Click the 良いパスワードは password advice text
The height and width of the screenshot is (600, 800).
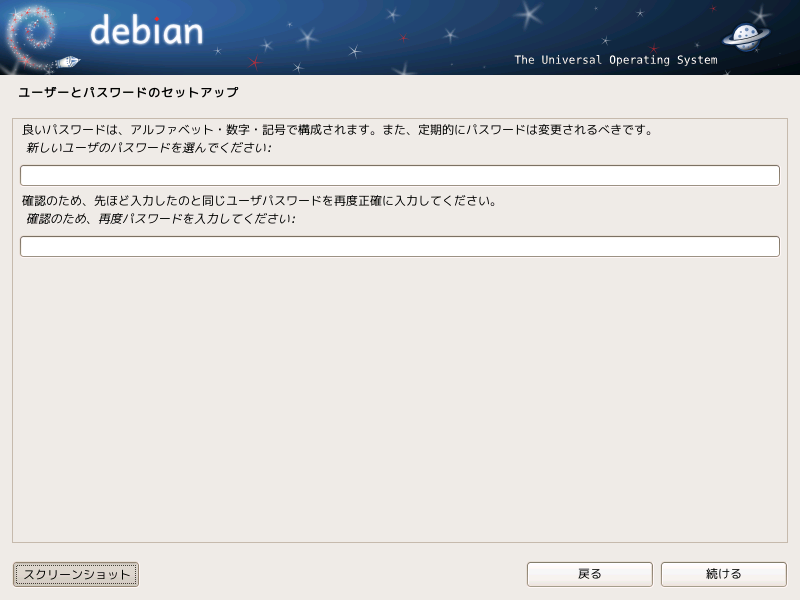tap(338, 130)
